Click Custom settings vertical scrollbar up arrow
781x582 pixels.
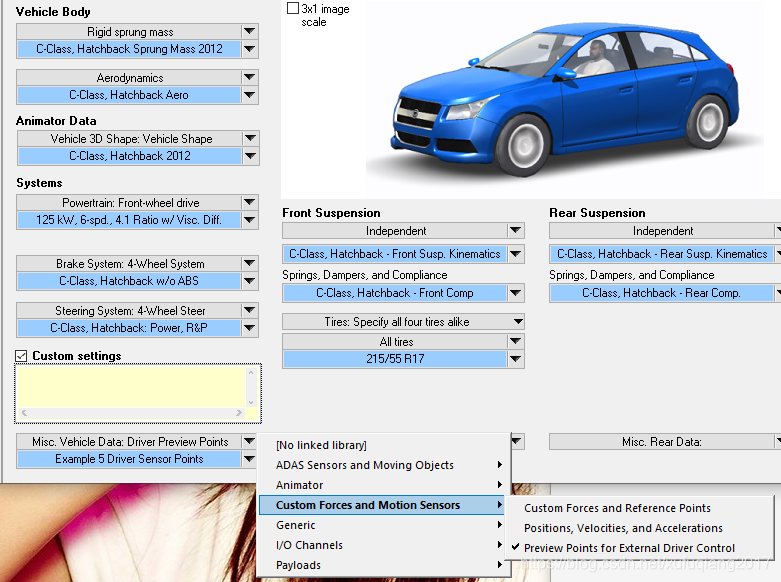point(251,372)
